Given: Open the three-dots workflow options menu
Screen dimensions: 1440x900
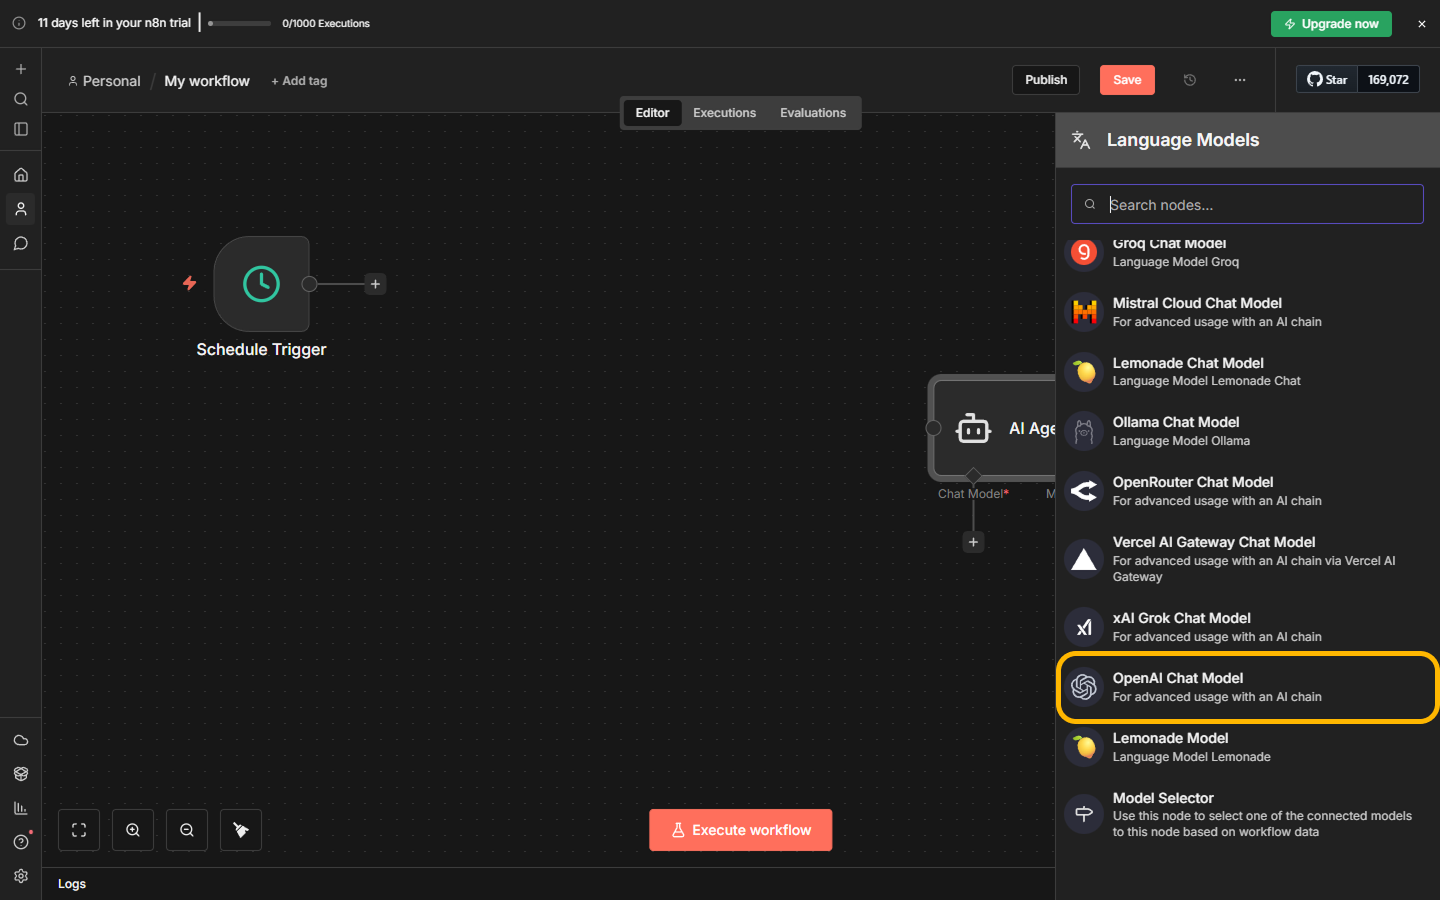Looking at the screenshot, I should 1240,80.
